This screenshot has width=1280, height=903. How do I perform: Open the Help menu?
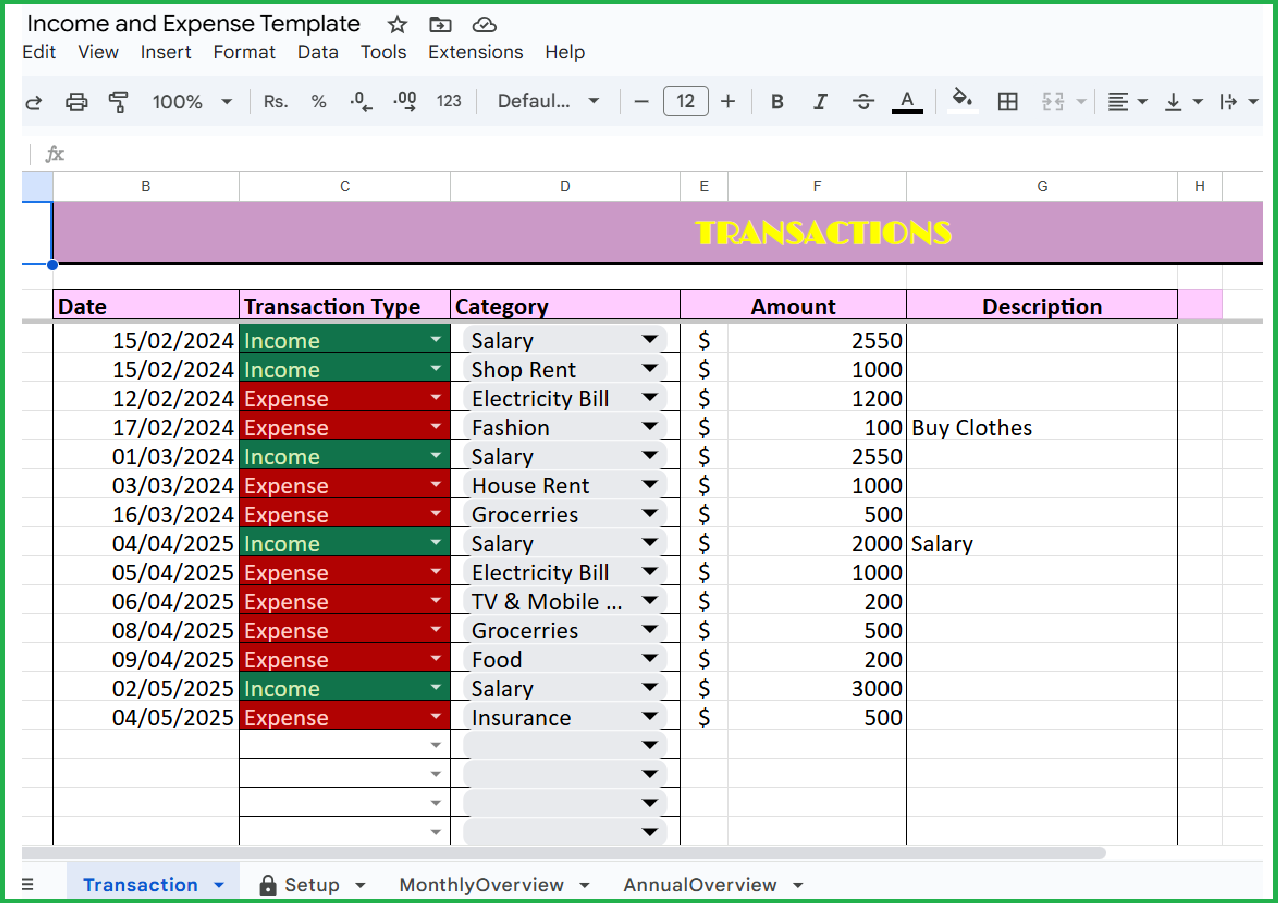pos(565,52)
